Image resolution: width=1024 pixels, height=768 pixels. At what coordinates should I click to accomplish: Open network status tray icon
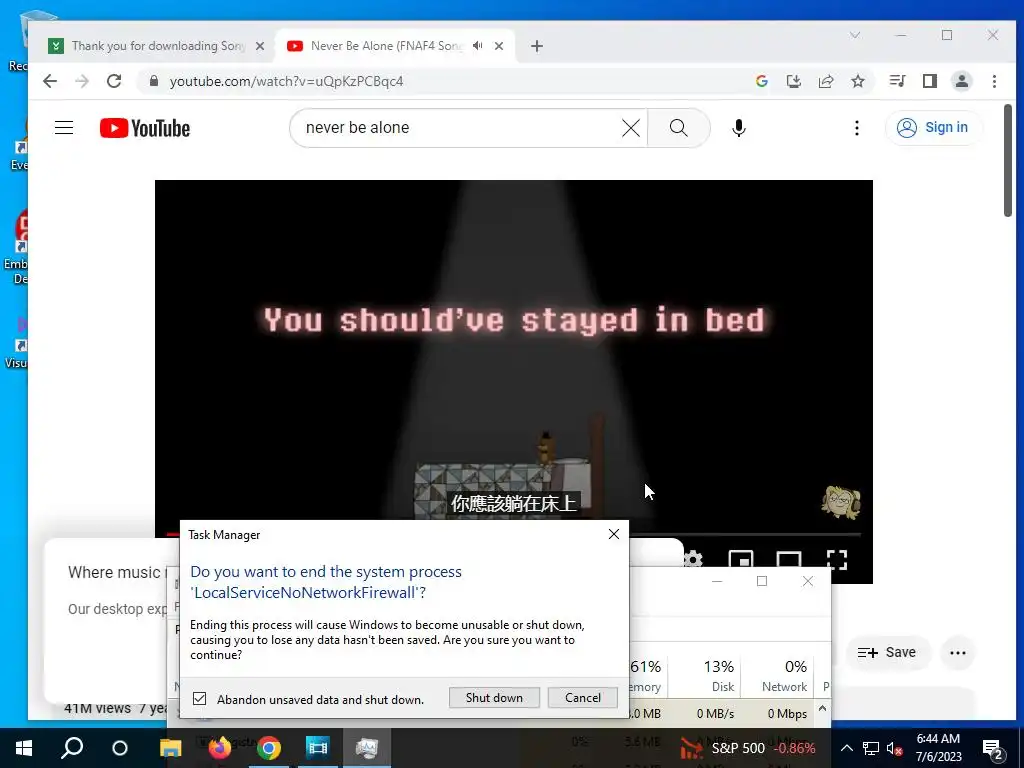(871, 748)
